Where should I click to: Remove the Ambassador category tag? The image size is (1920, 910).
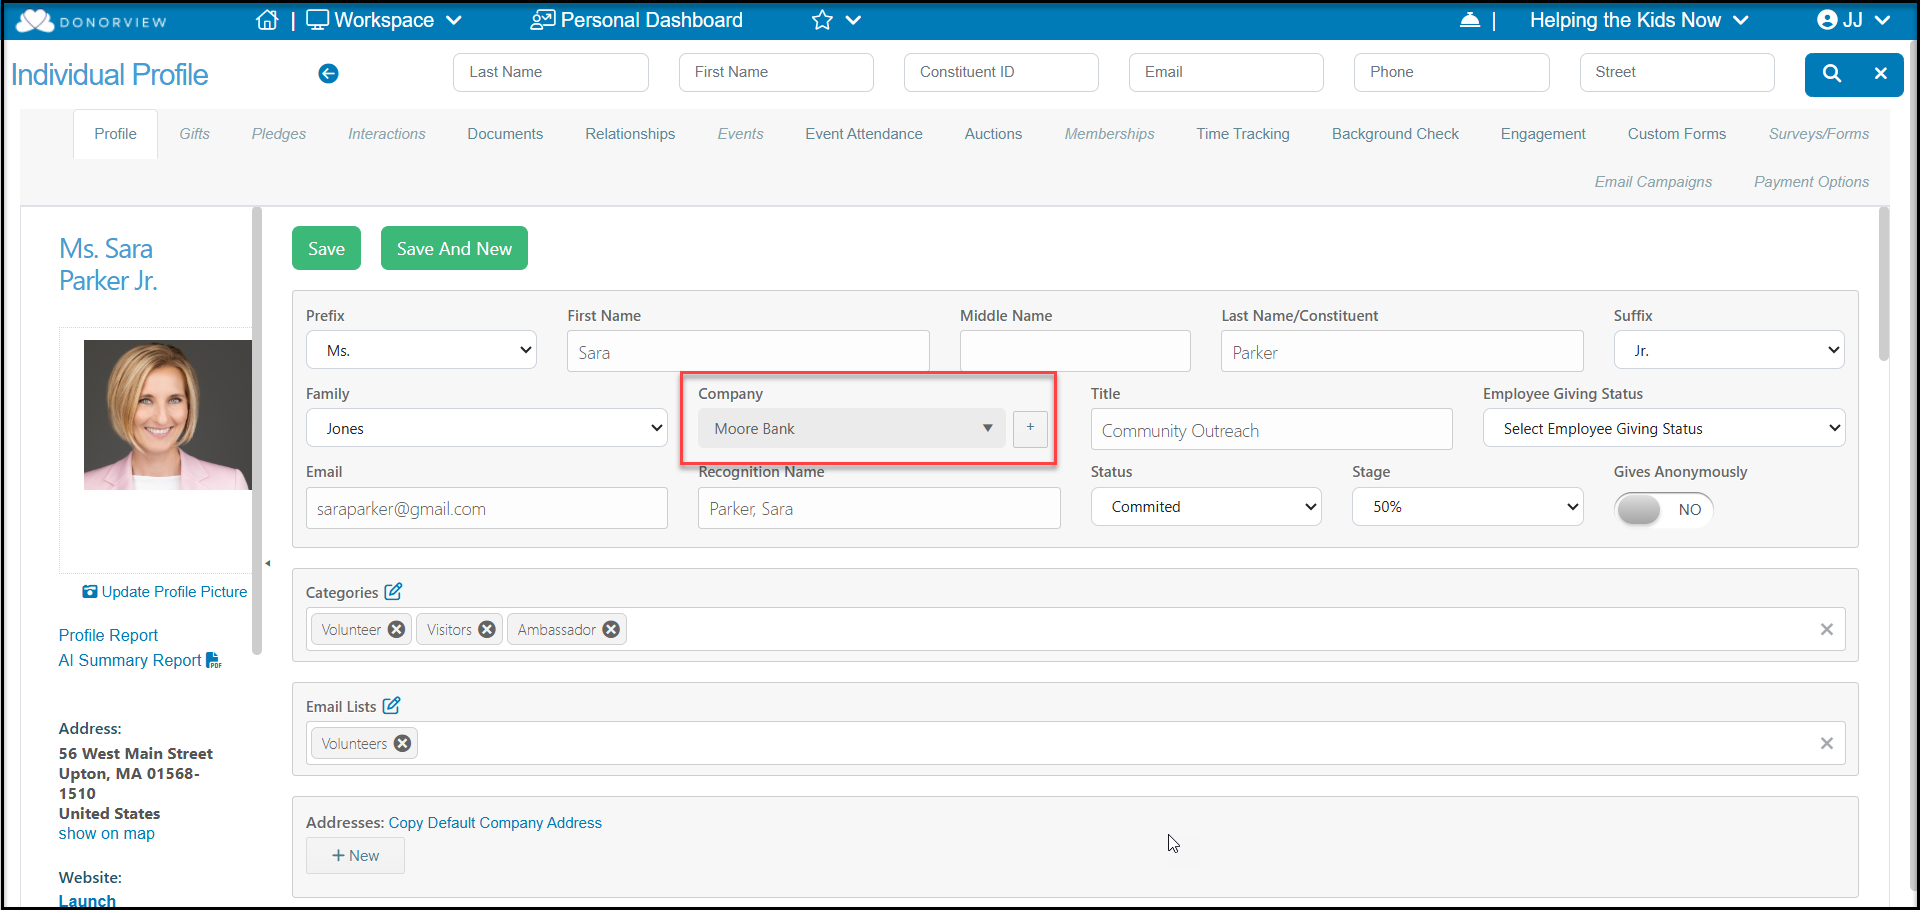coord(611,629)
